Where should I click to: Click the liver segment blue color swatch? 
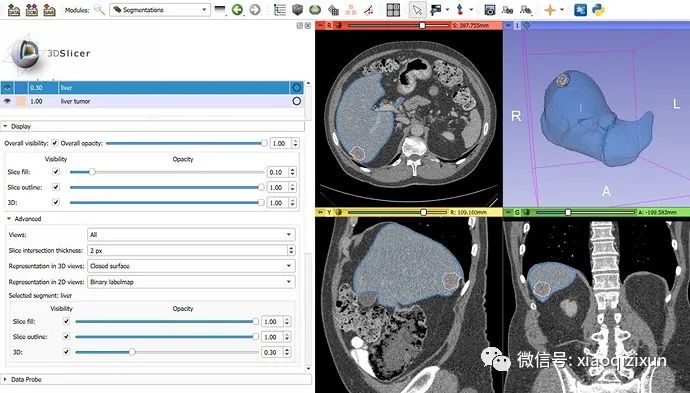click(x=21, y=88)
